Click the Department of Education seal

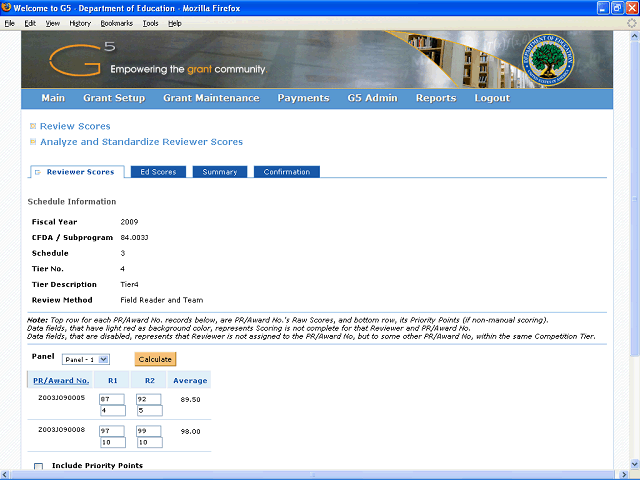click(x=548, y=60)
